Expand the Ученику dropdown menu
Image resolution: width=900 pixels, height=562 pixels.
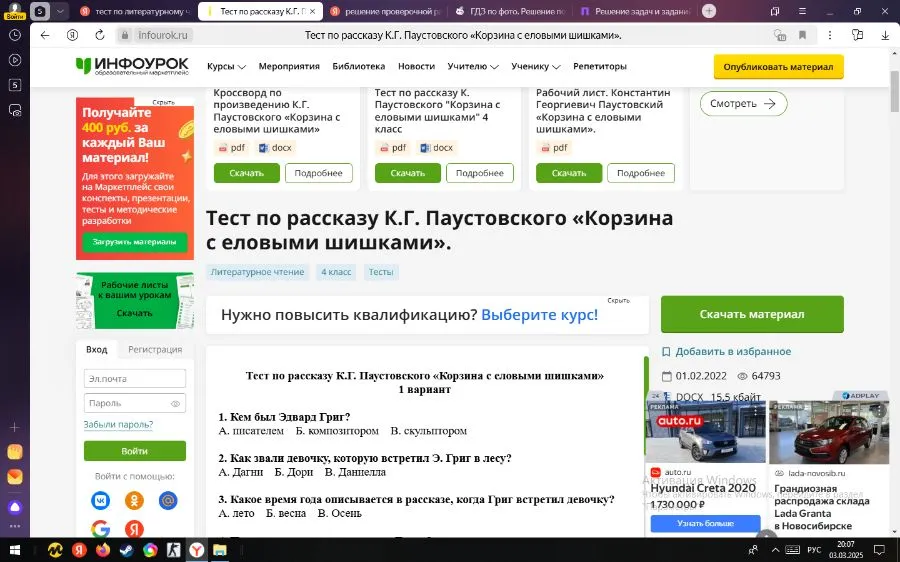(536, 67)
